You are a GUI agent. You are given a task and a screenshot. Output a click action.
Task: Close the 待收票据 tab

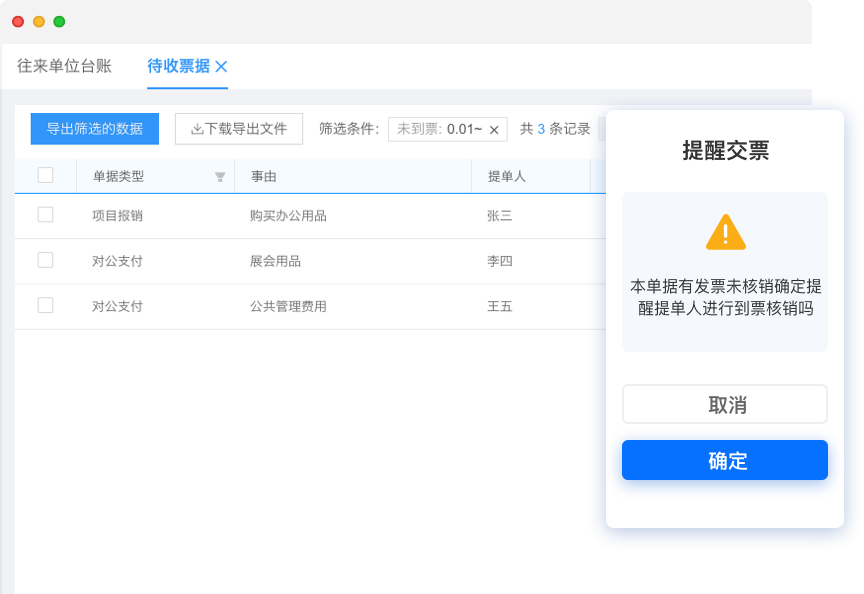click(x=223, y=67)
